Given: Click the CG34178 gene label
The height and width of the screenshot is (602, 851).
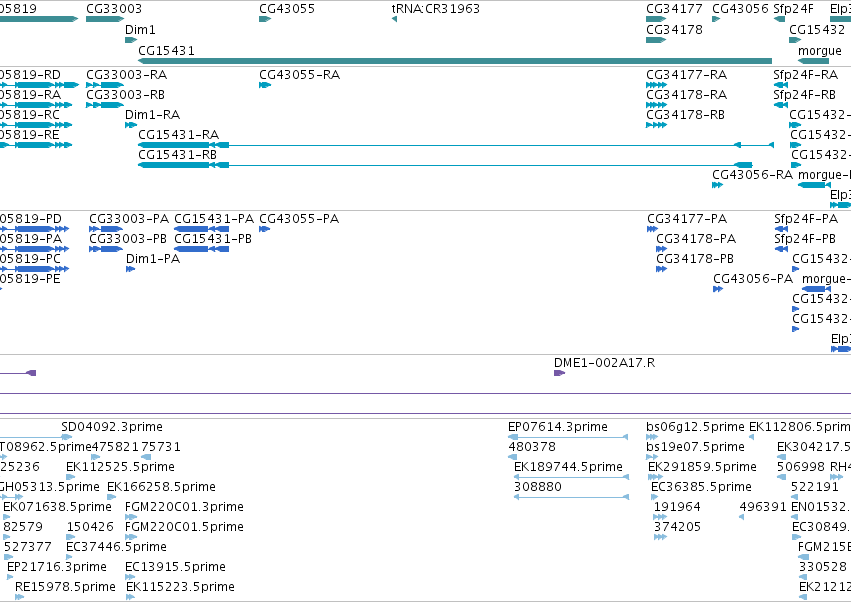Looking at the screenshot, I should coord(674,29).
